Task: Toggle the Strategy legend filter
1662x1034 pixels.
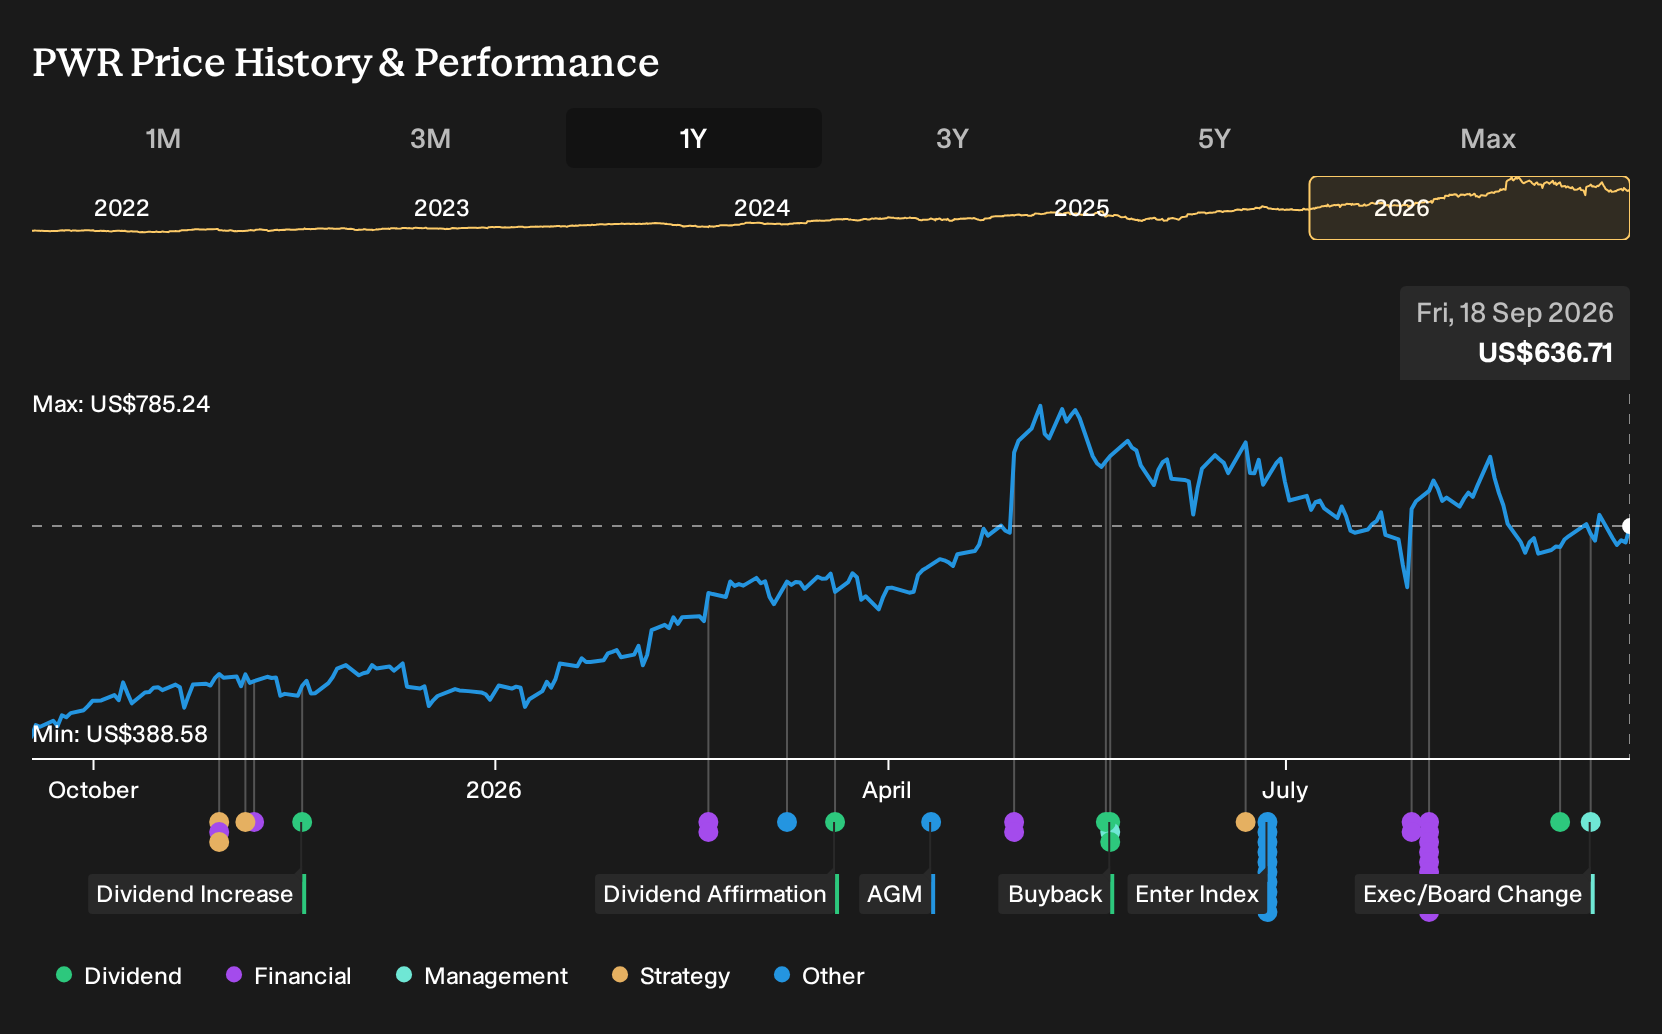Action: [671, 976]
